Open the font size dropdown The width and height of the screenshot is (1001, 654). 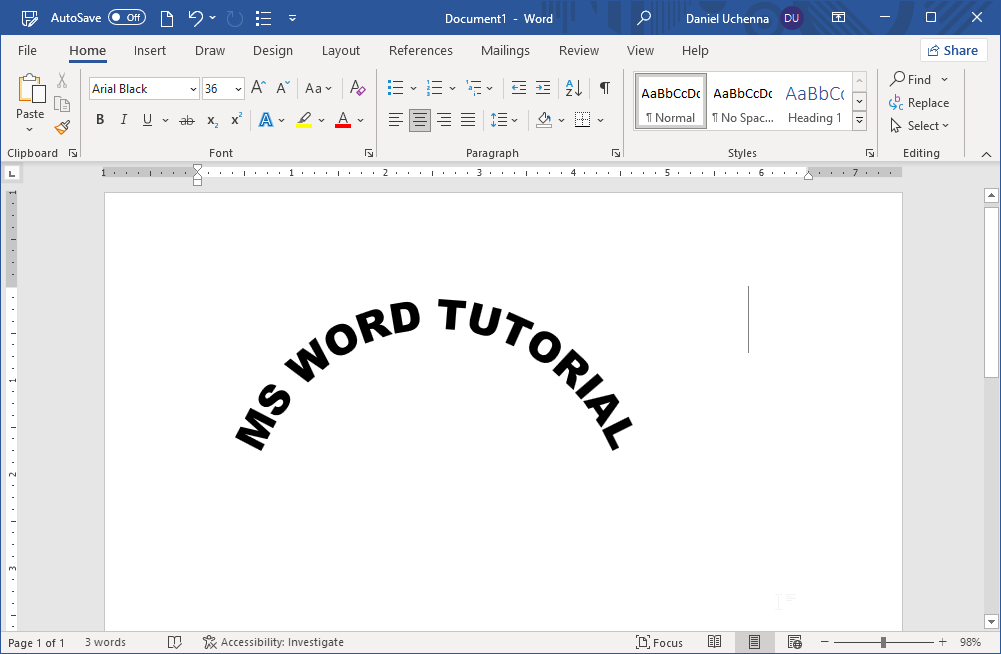(237, 88)
